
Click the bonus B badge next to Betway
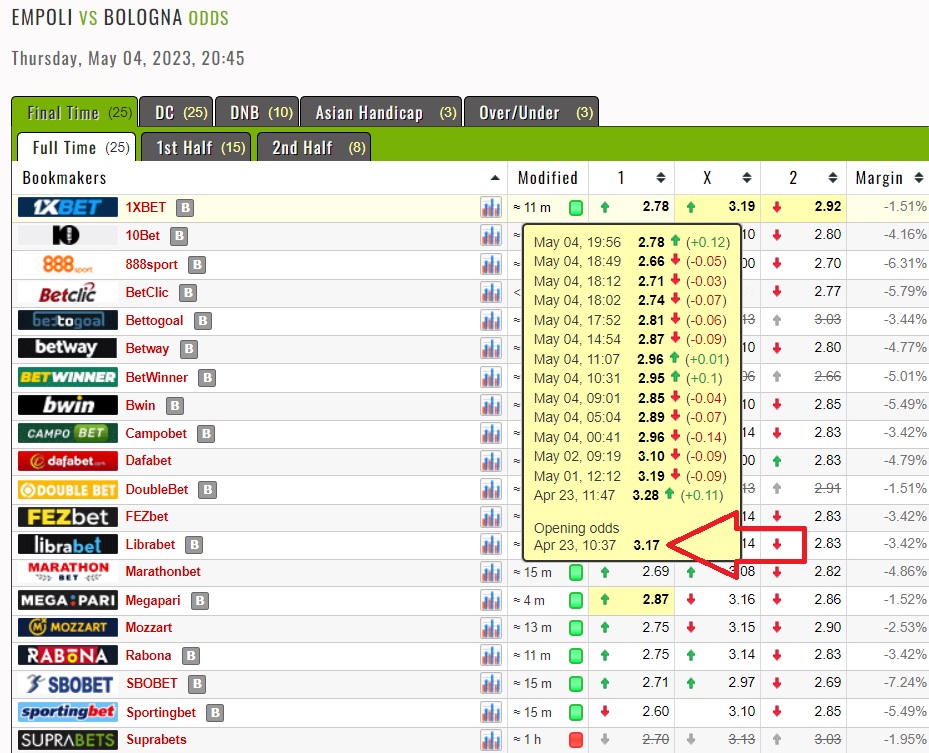pos(188,349)
